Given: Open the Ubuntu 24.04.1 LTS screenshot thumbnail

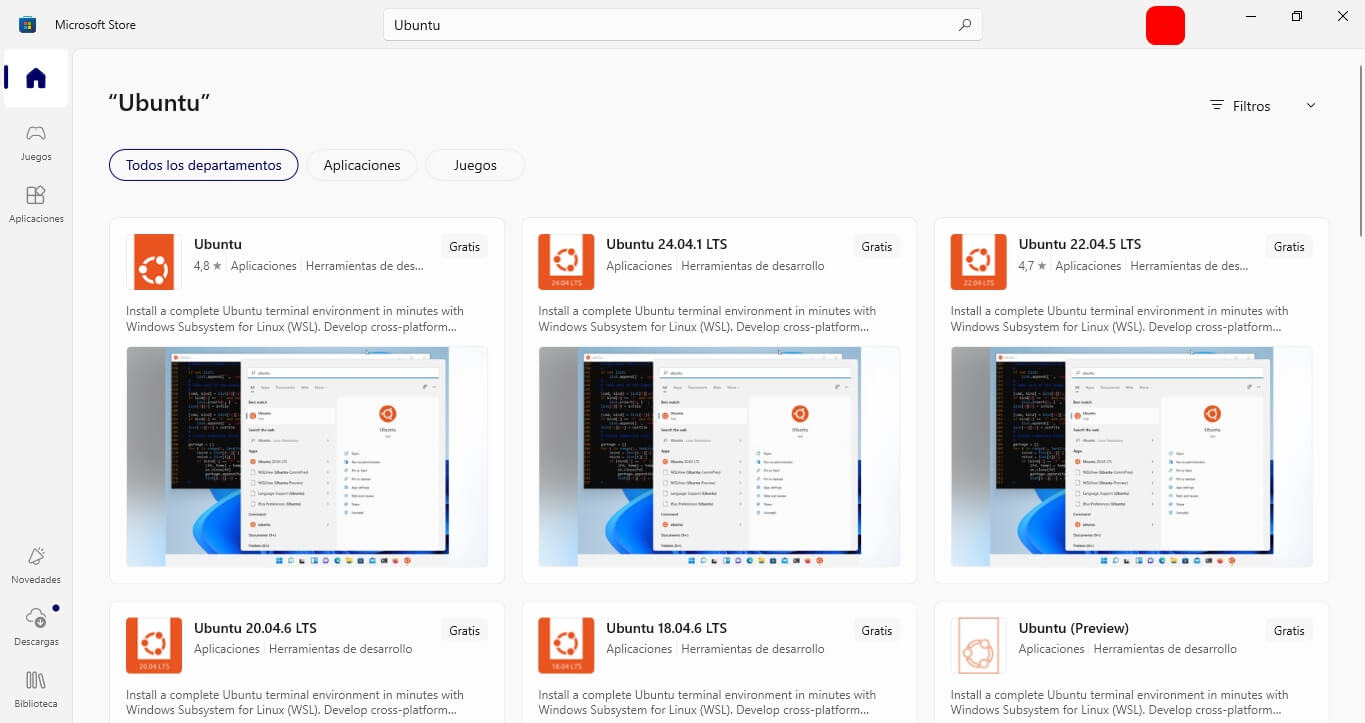Looking at the screenshot, I should pyautogui.click(x=719, y=457).
